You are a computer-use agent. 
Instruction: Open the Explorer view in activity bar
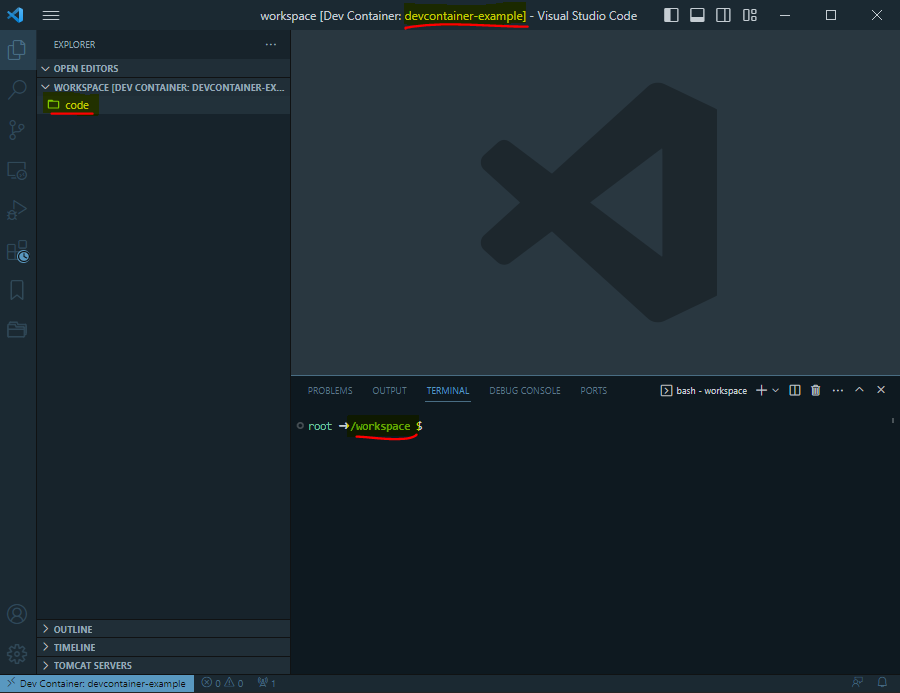pos(17,50)
